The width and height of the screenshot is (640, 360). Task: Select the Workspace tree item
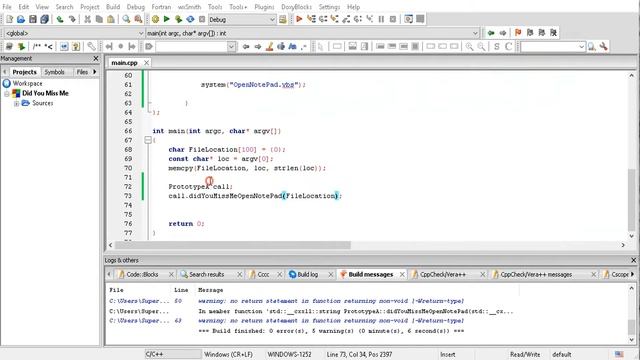click(x=27, y=83)
